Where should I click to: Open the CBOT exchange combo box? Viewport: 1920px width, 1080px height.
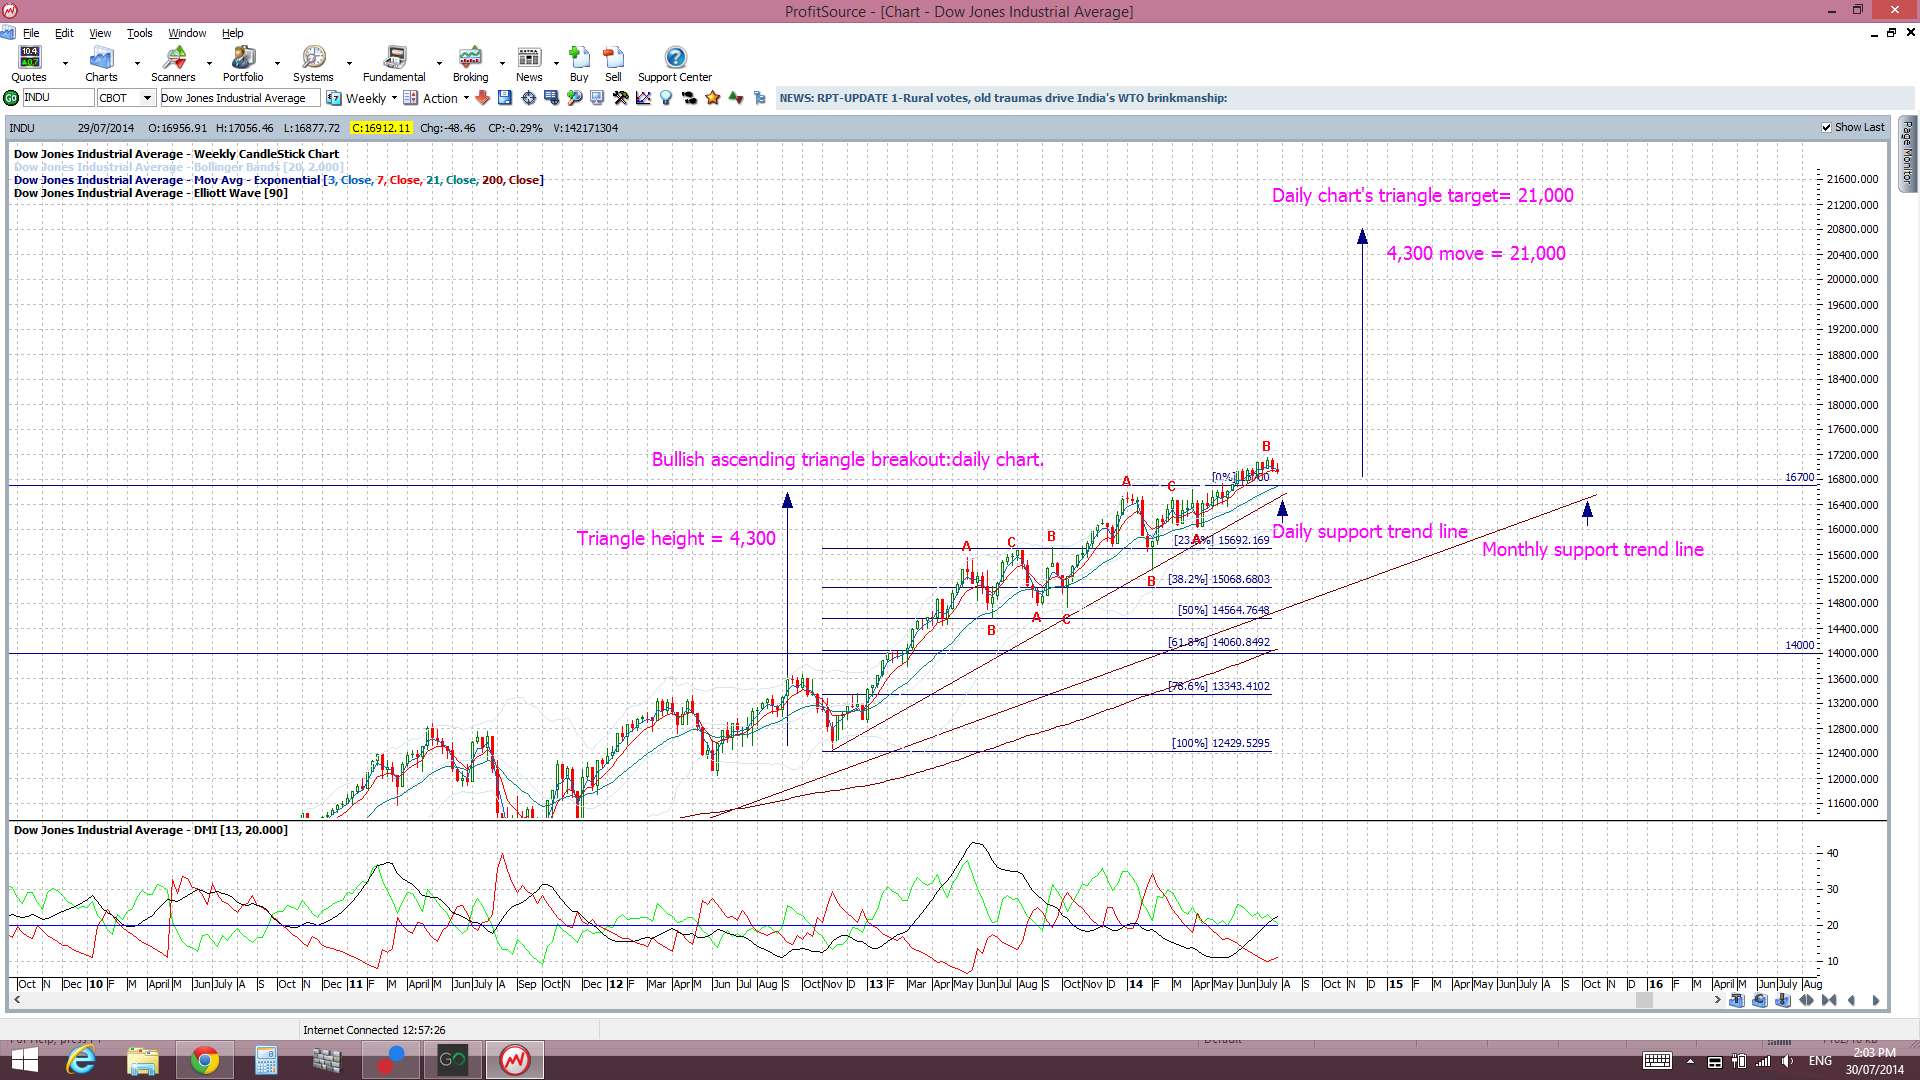(126, 98)
